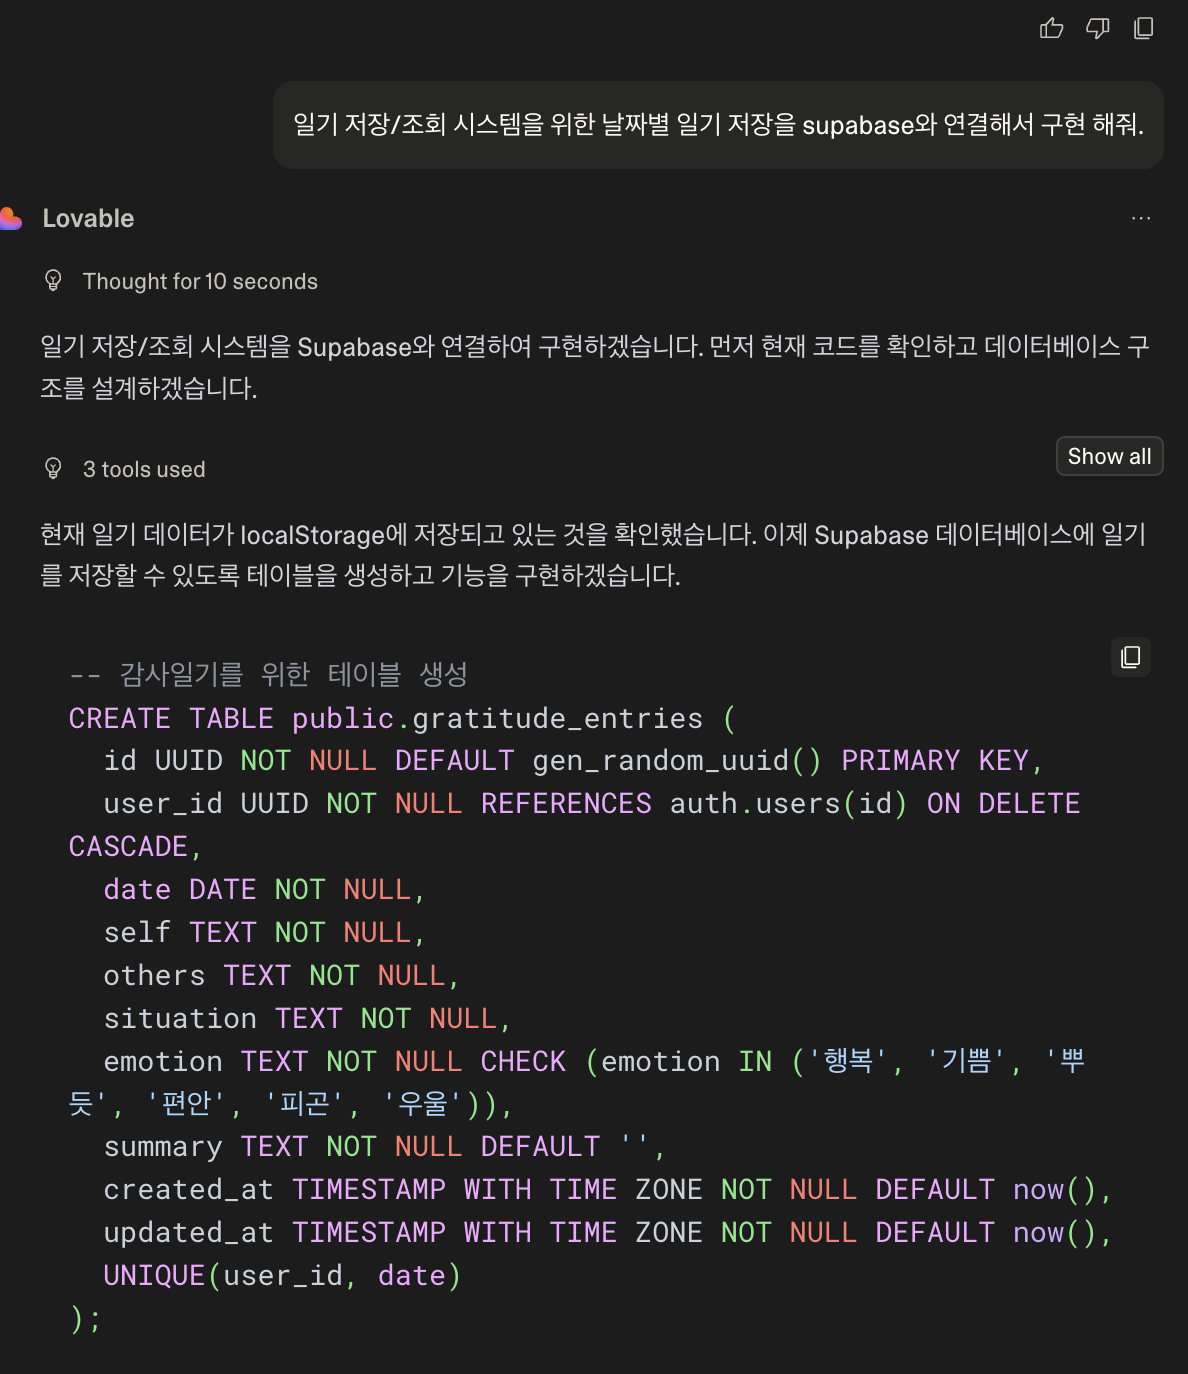Click the UNIQUE(user_id, date) line
The height and width of the screenshot is (1374, 1188).
click(282, 1276)
